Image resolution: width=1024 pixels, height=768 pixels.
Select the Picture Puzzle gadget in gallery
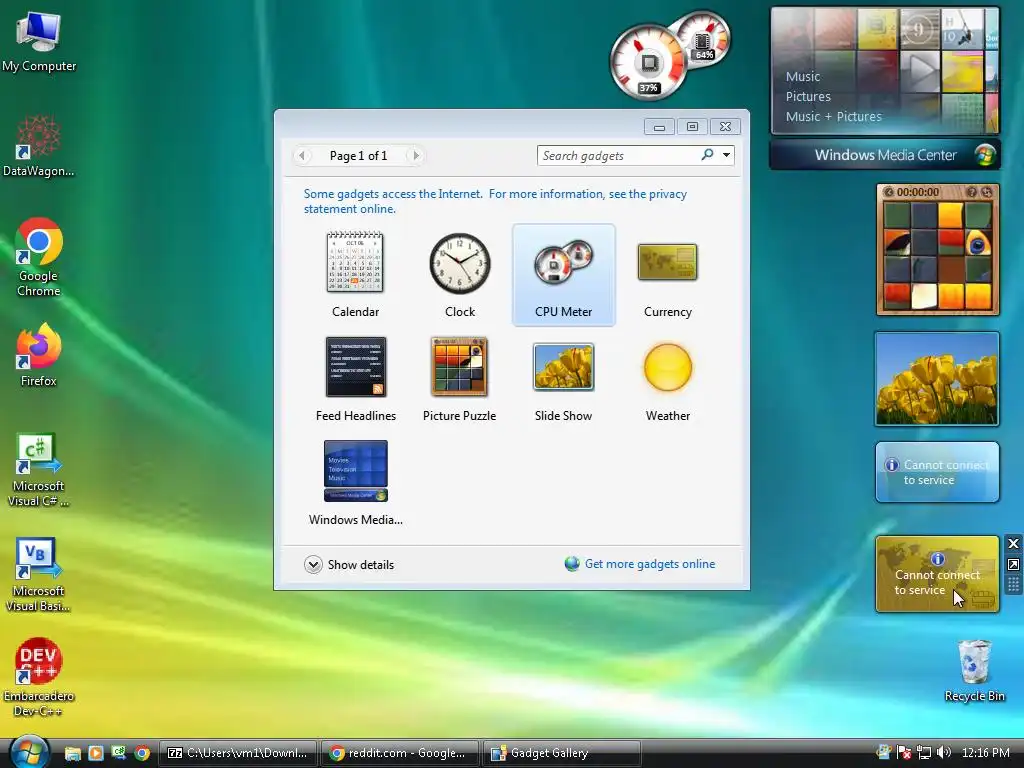point(460,378)
